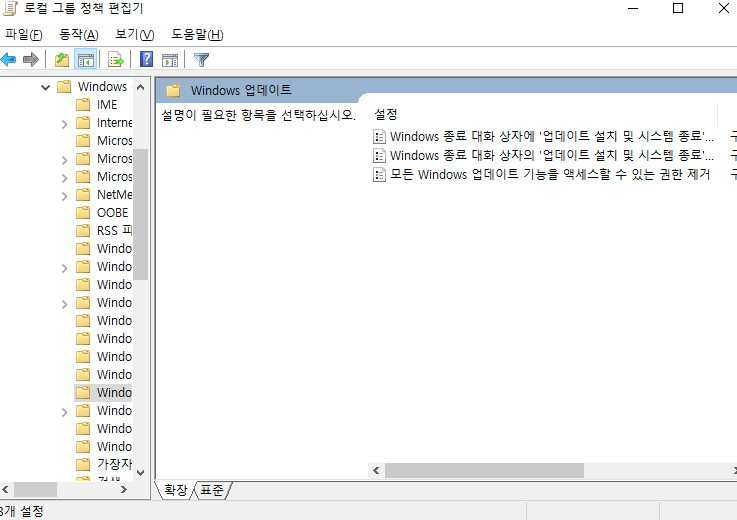Click the highlighted Windo folder icon

tap(83, 392)
